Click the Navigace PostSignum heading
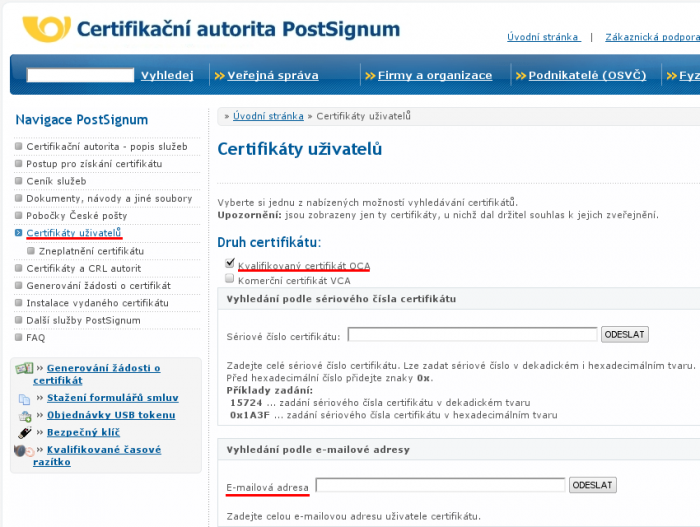 [82, 120]
